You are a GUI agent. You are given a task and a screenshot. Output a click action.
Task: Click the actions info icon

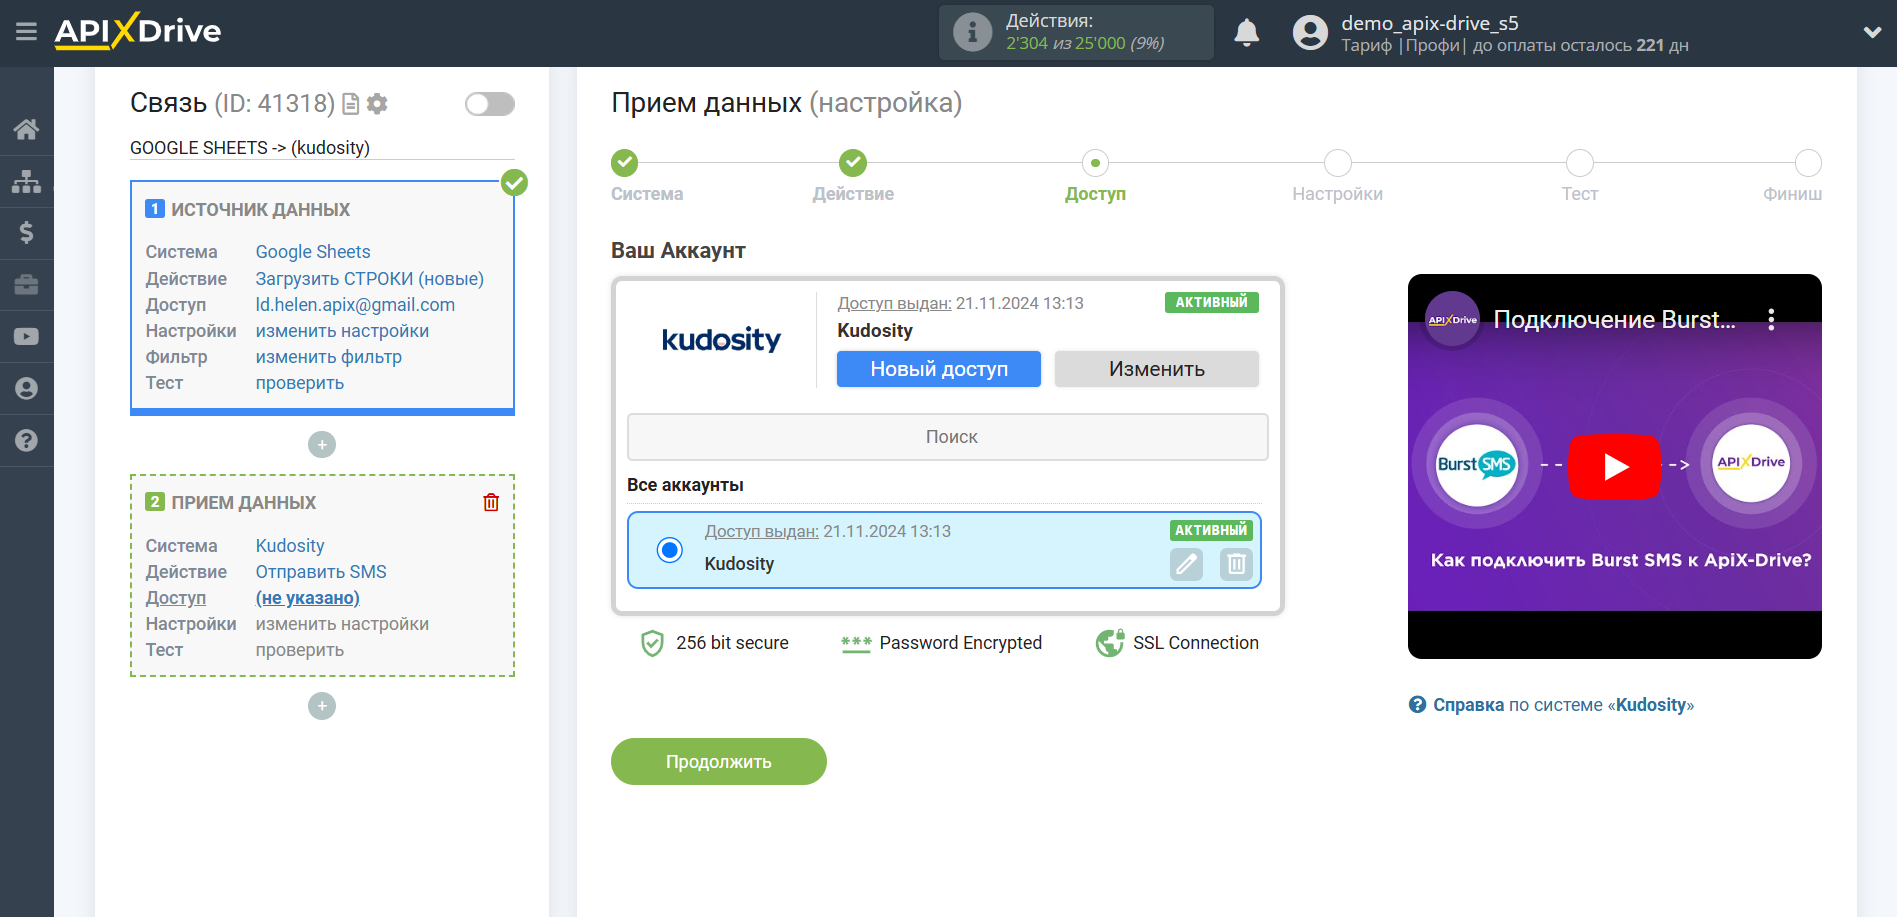pos(972,32)
